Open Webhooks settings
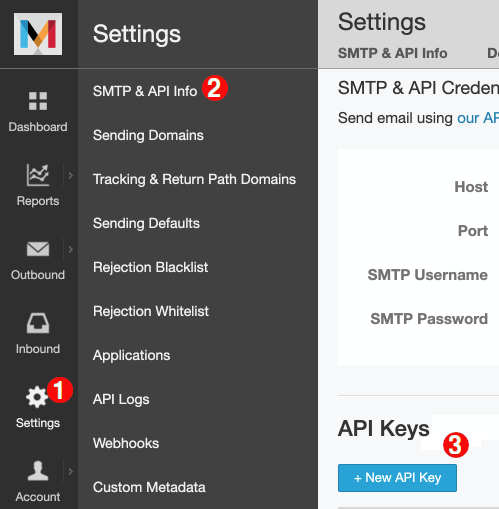Screen dimensions: 499x509 point(126,443)
